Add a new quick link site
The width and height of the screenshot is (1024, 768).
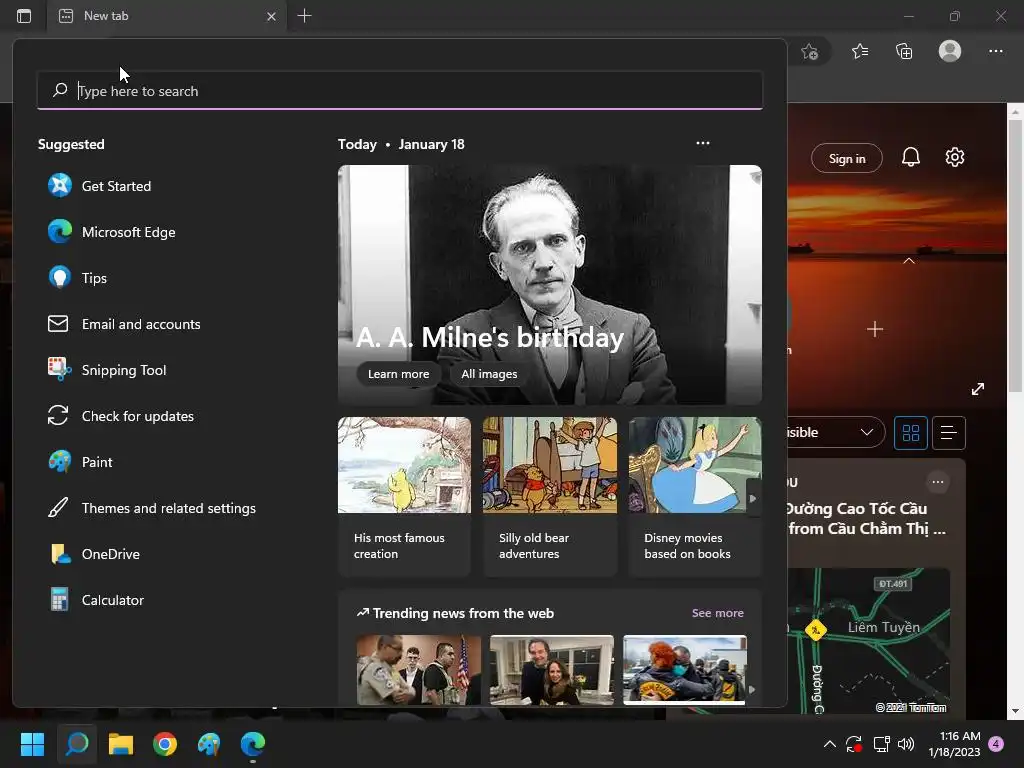point(875,329)
